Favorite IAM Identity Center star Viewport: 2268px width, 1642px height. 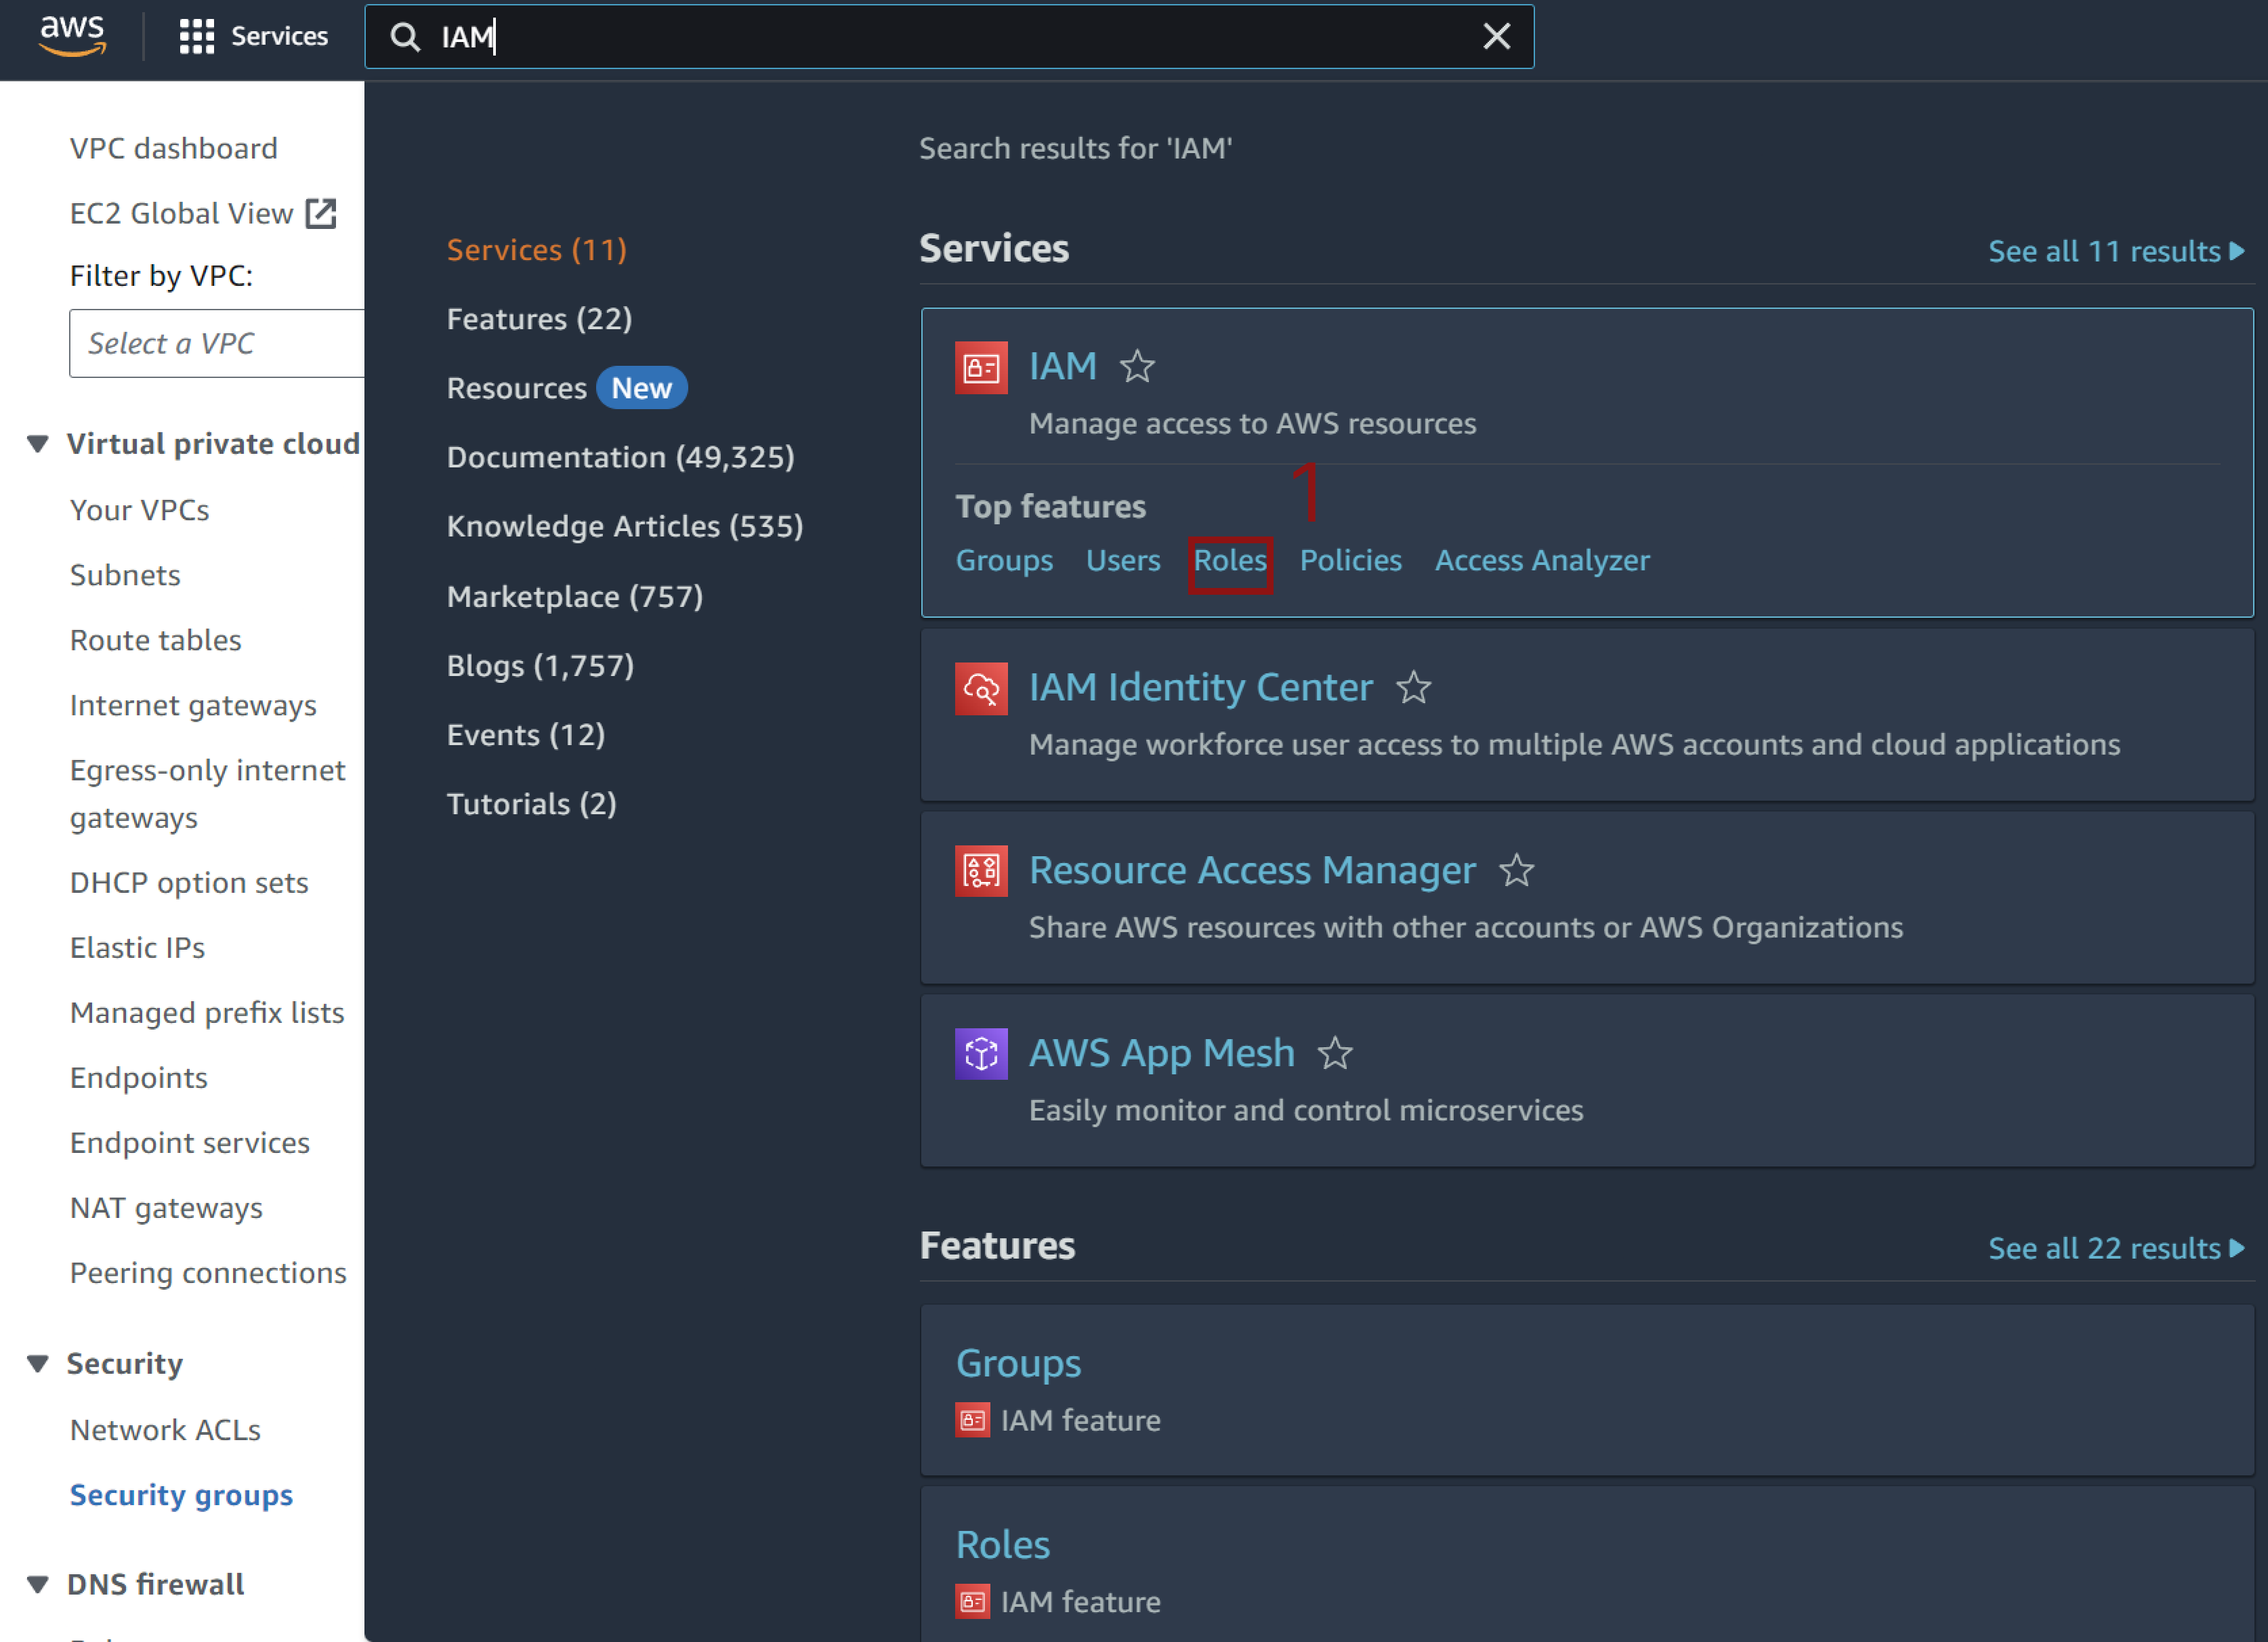1413,687
